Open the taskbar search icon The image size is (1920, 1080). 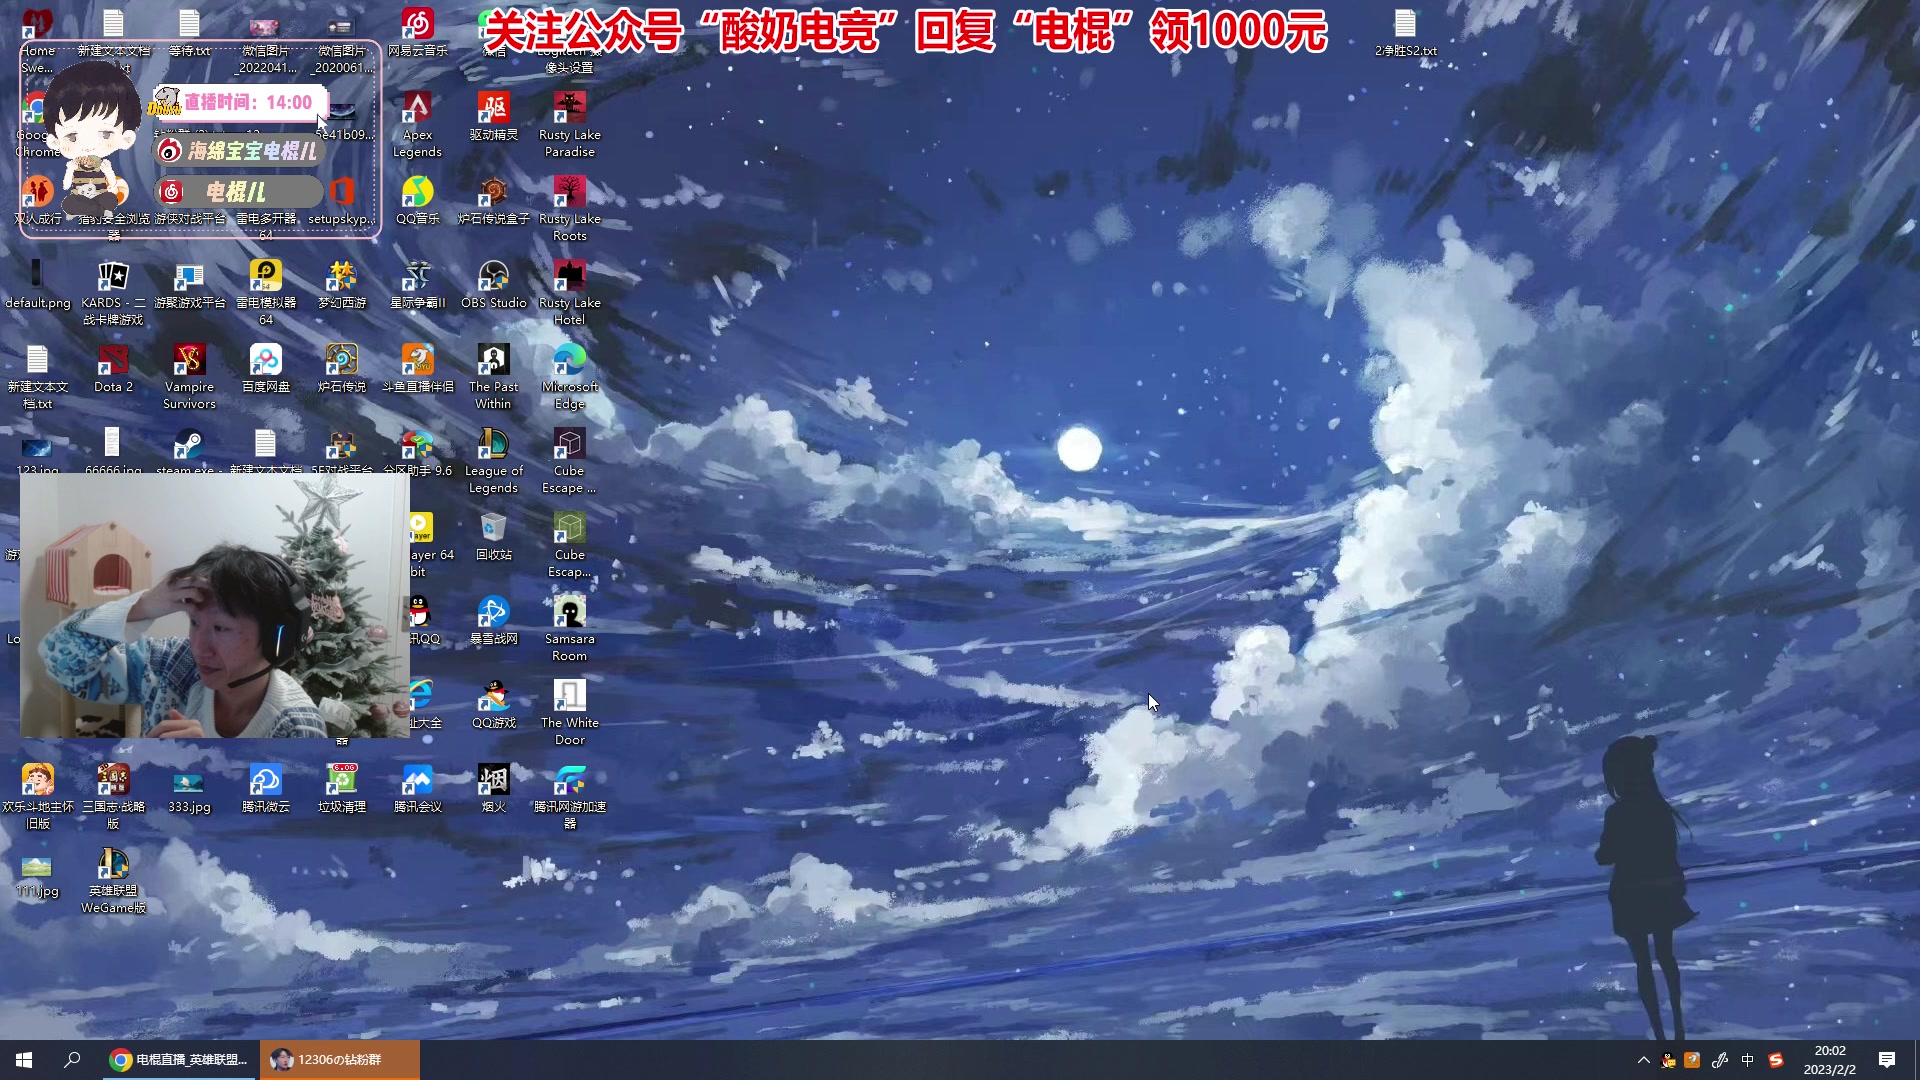72,1060
